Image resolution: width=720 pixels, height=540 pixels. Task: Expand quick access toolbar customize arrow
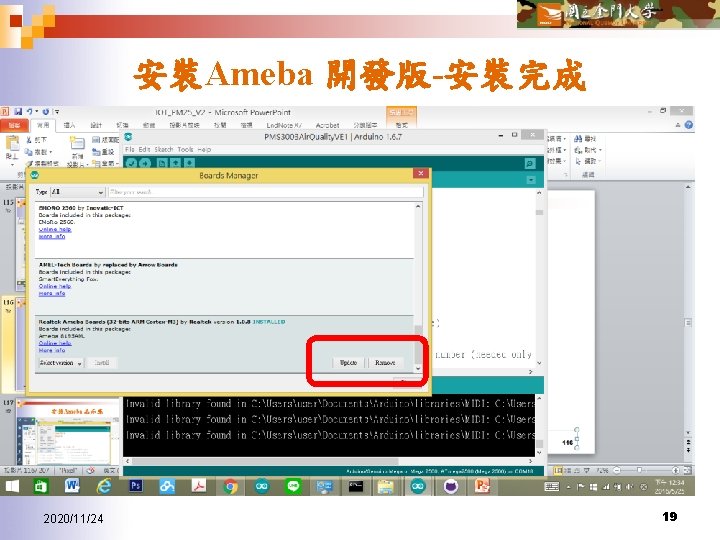pyautogui.click(x=56, y=112)
